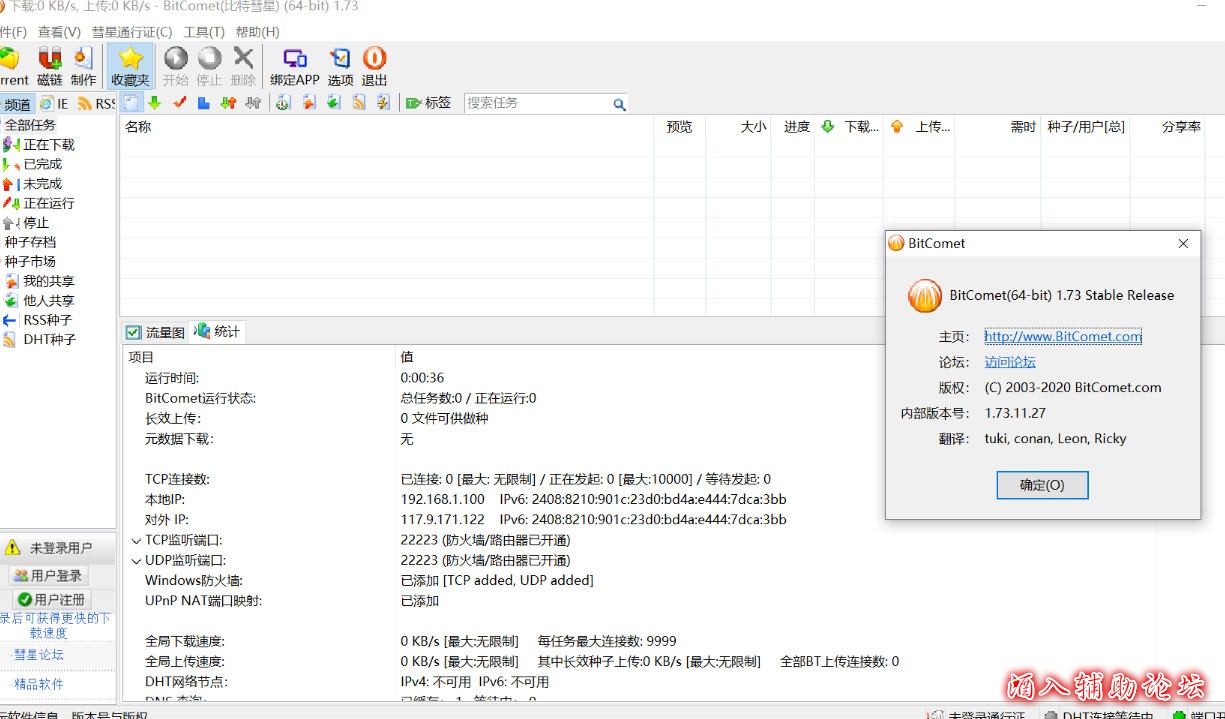Click the search magnifier icon
Screen dimensions: 1225x719
pos(619,104)
